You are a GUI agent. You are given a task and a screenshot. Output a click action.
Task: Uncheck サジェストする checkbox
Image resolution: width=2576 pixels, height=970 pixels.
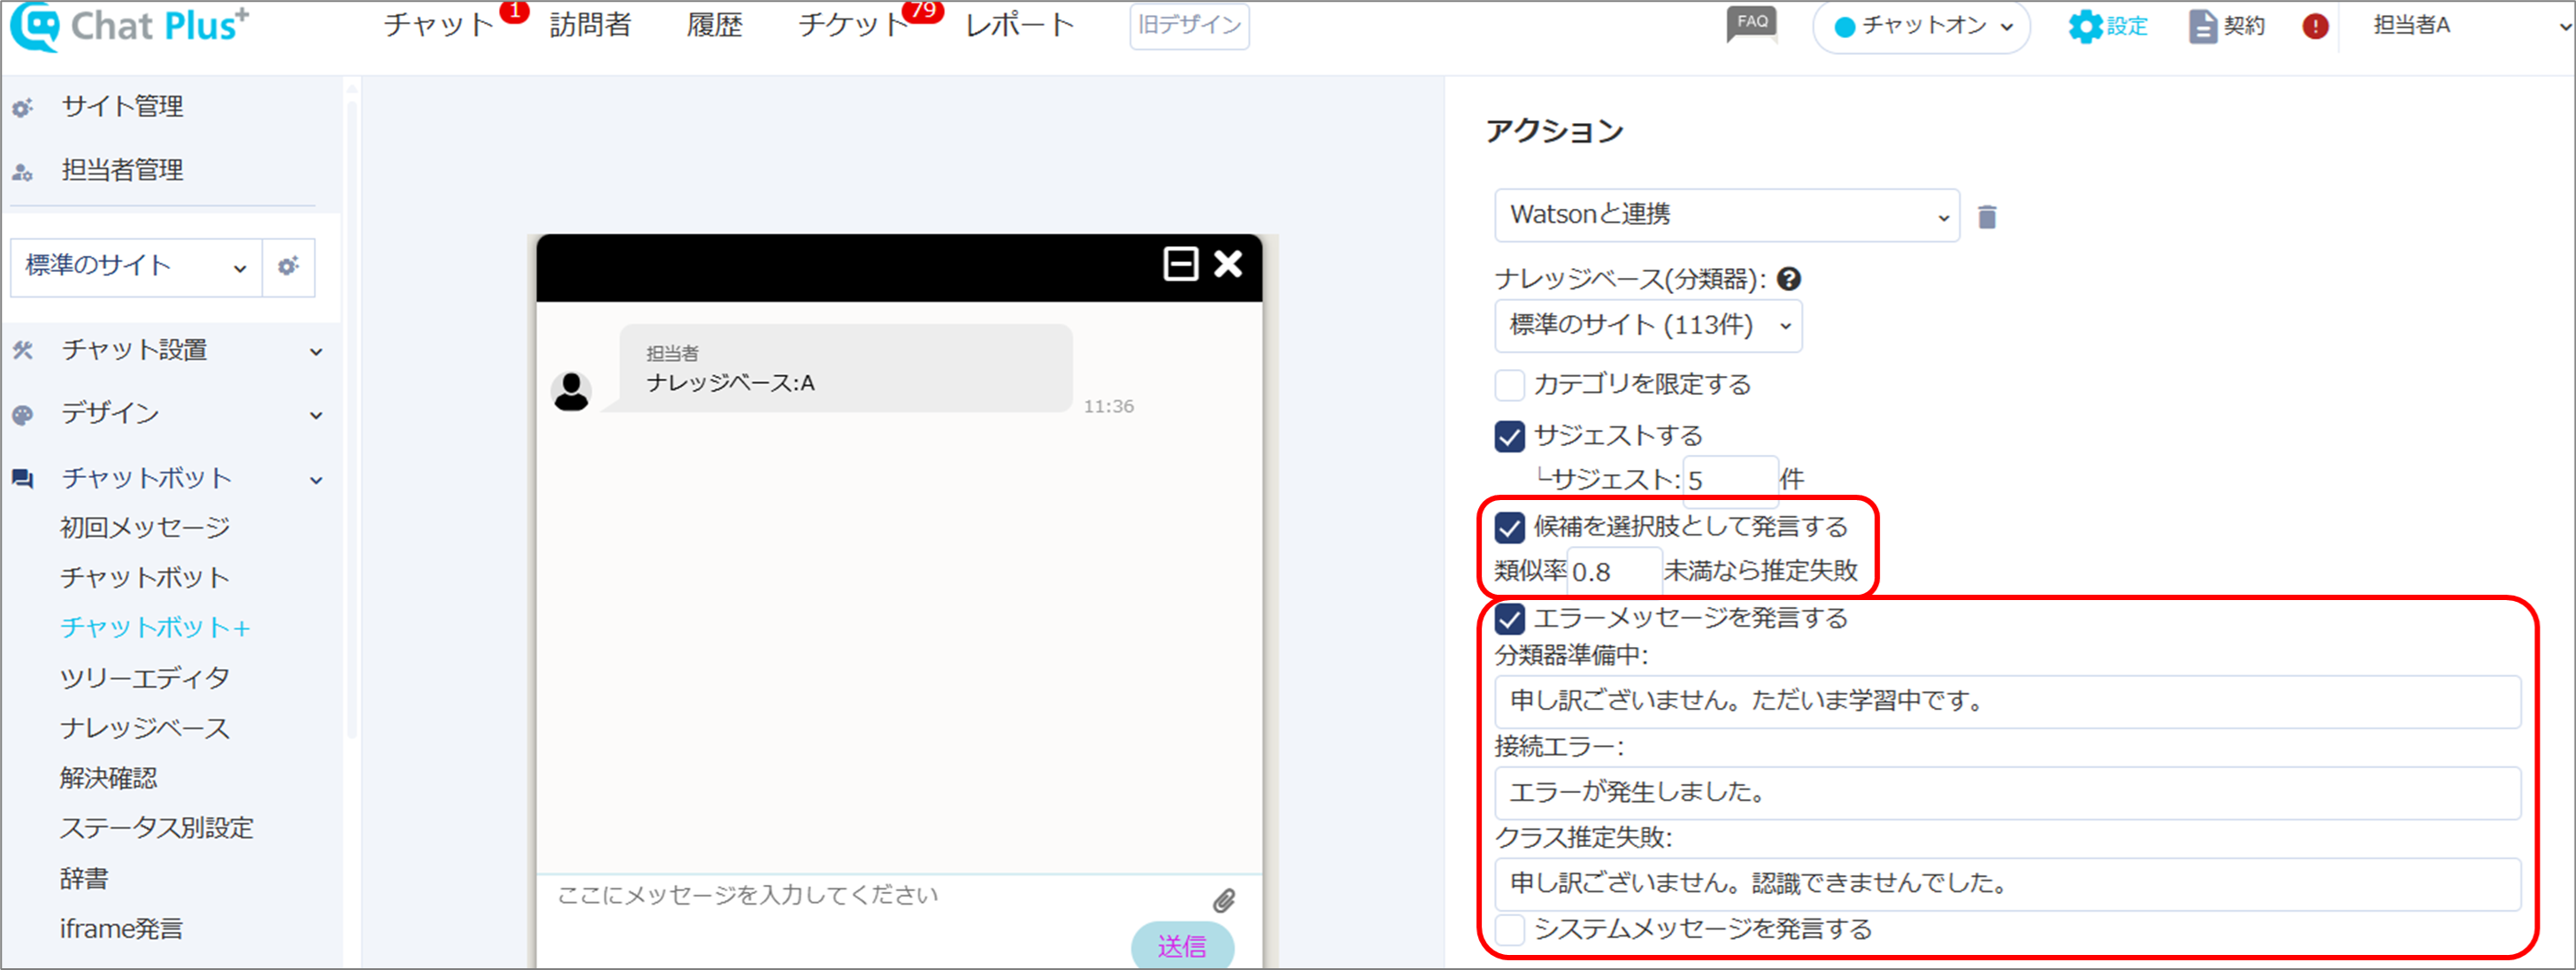click(1509, 436)
